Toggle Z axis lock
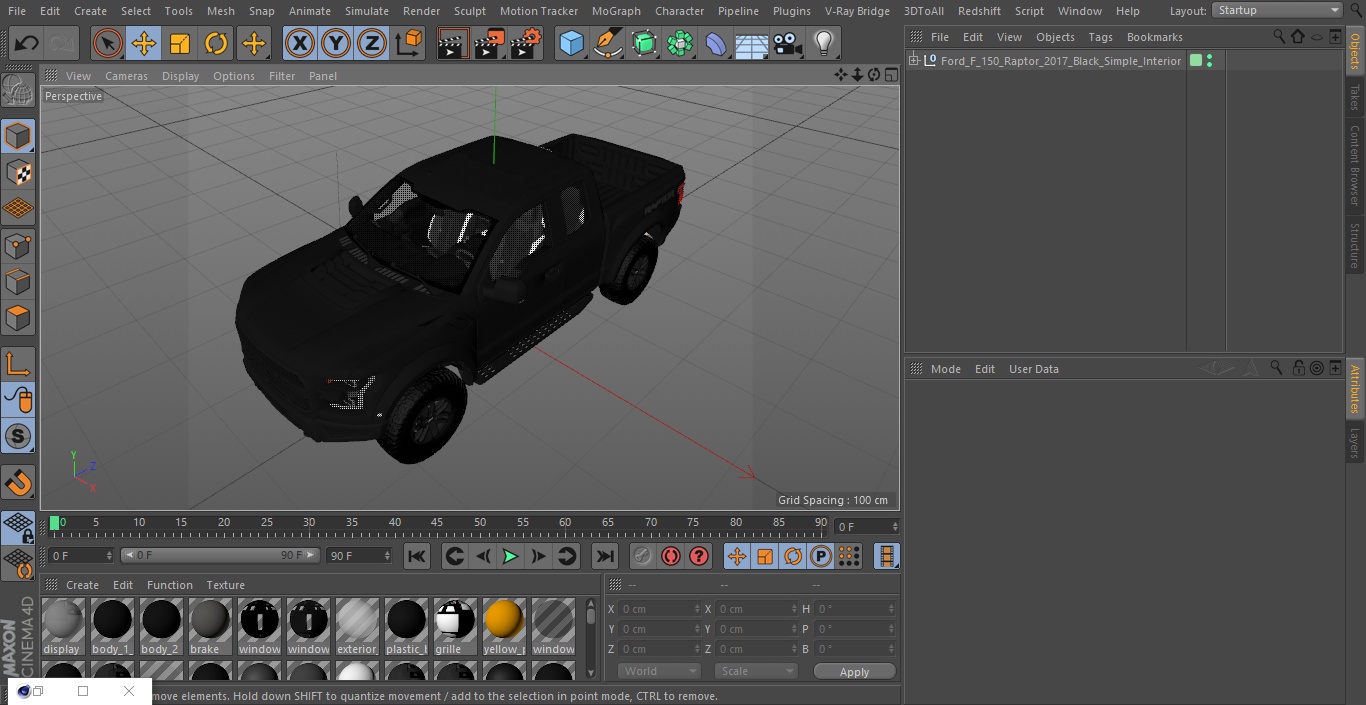This screenshot has width=1366, height=705. [371, 43]
